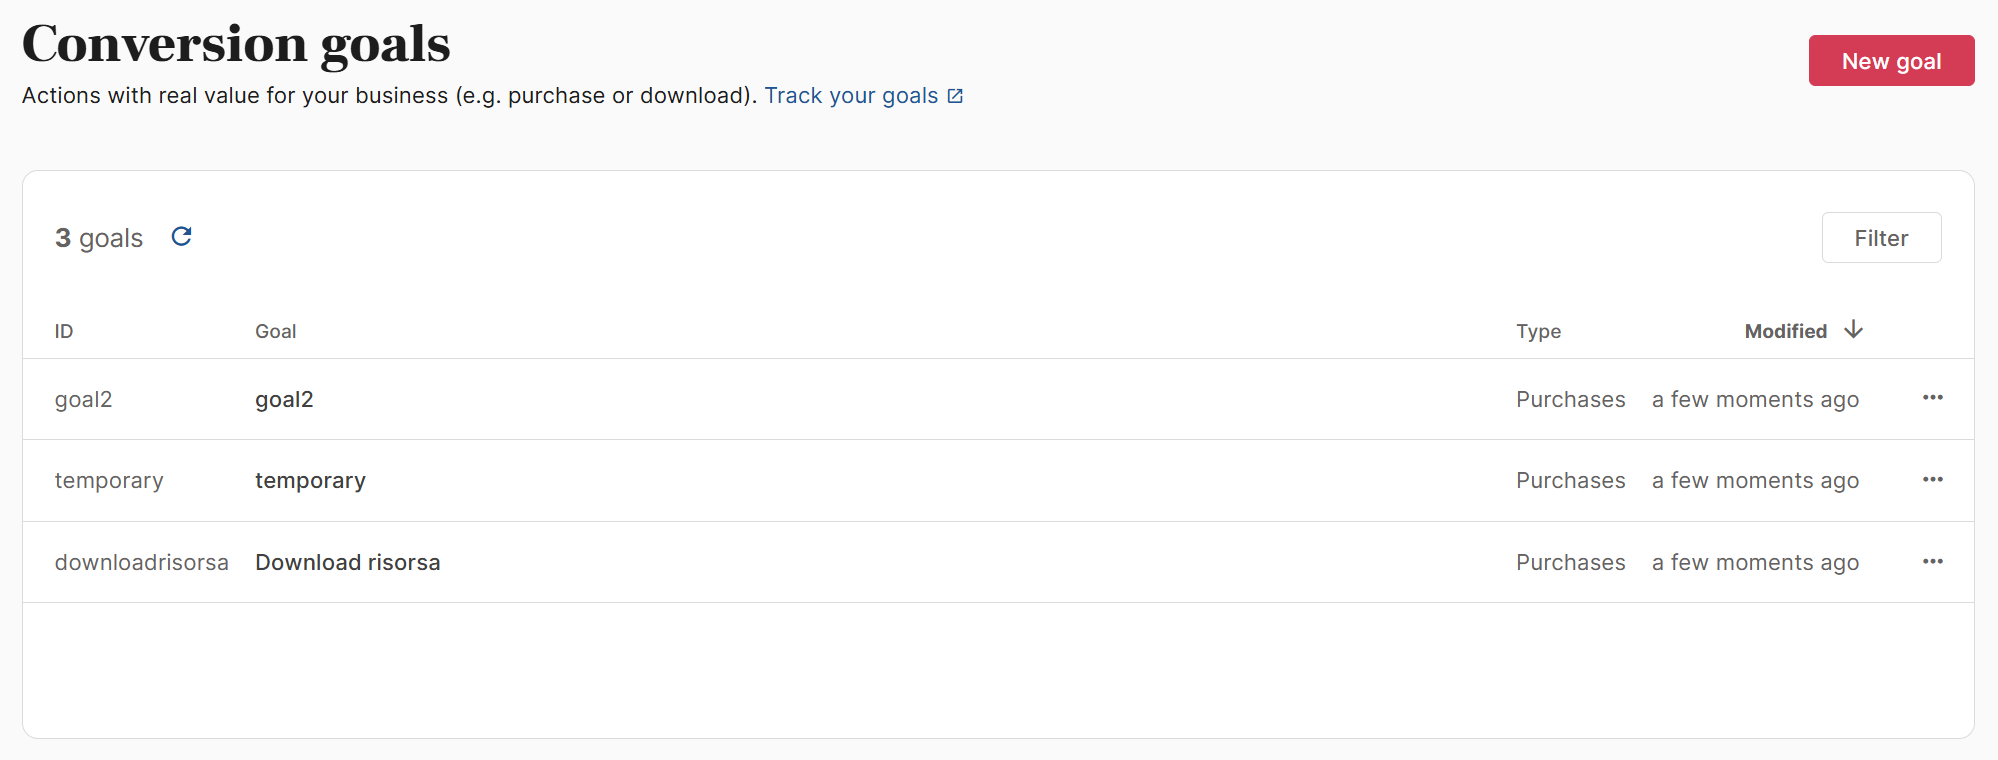
Task: Click the New goal button
Action: tap(1890, 61)
